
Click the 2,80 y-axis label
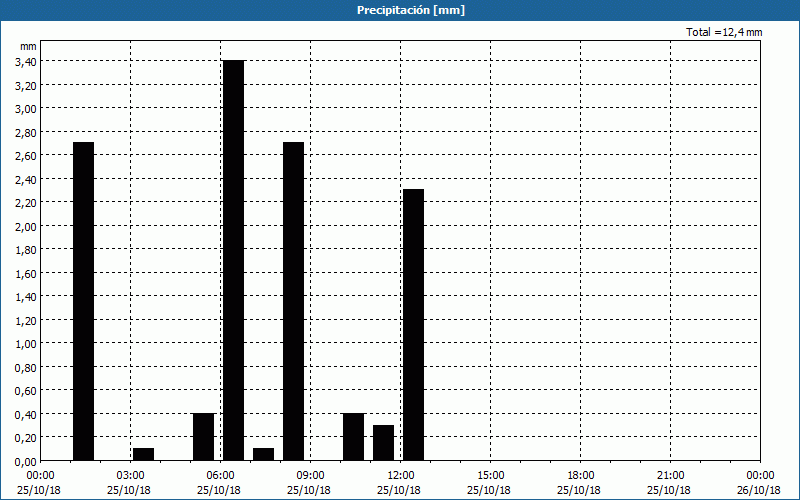click(26, 132)
